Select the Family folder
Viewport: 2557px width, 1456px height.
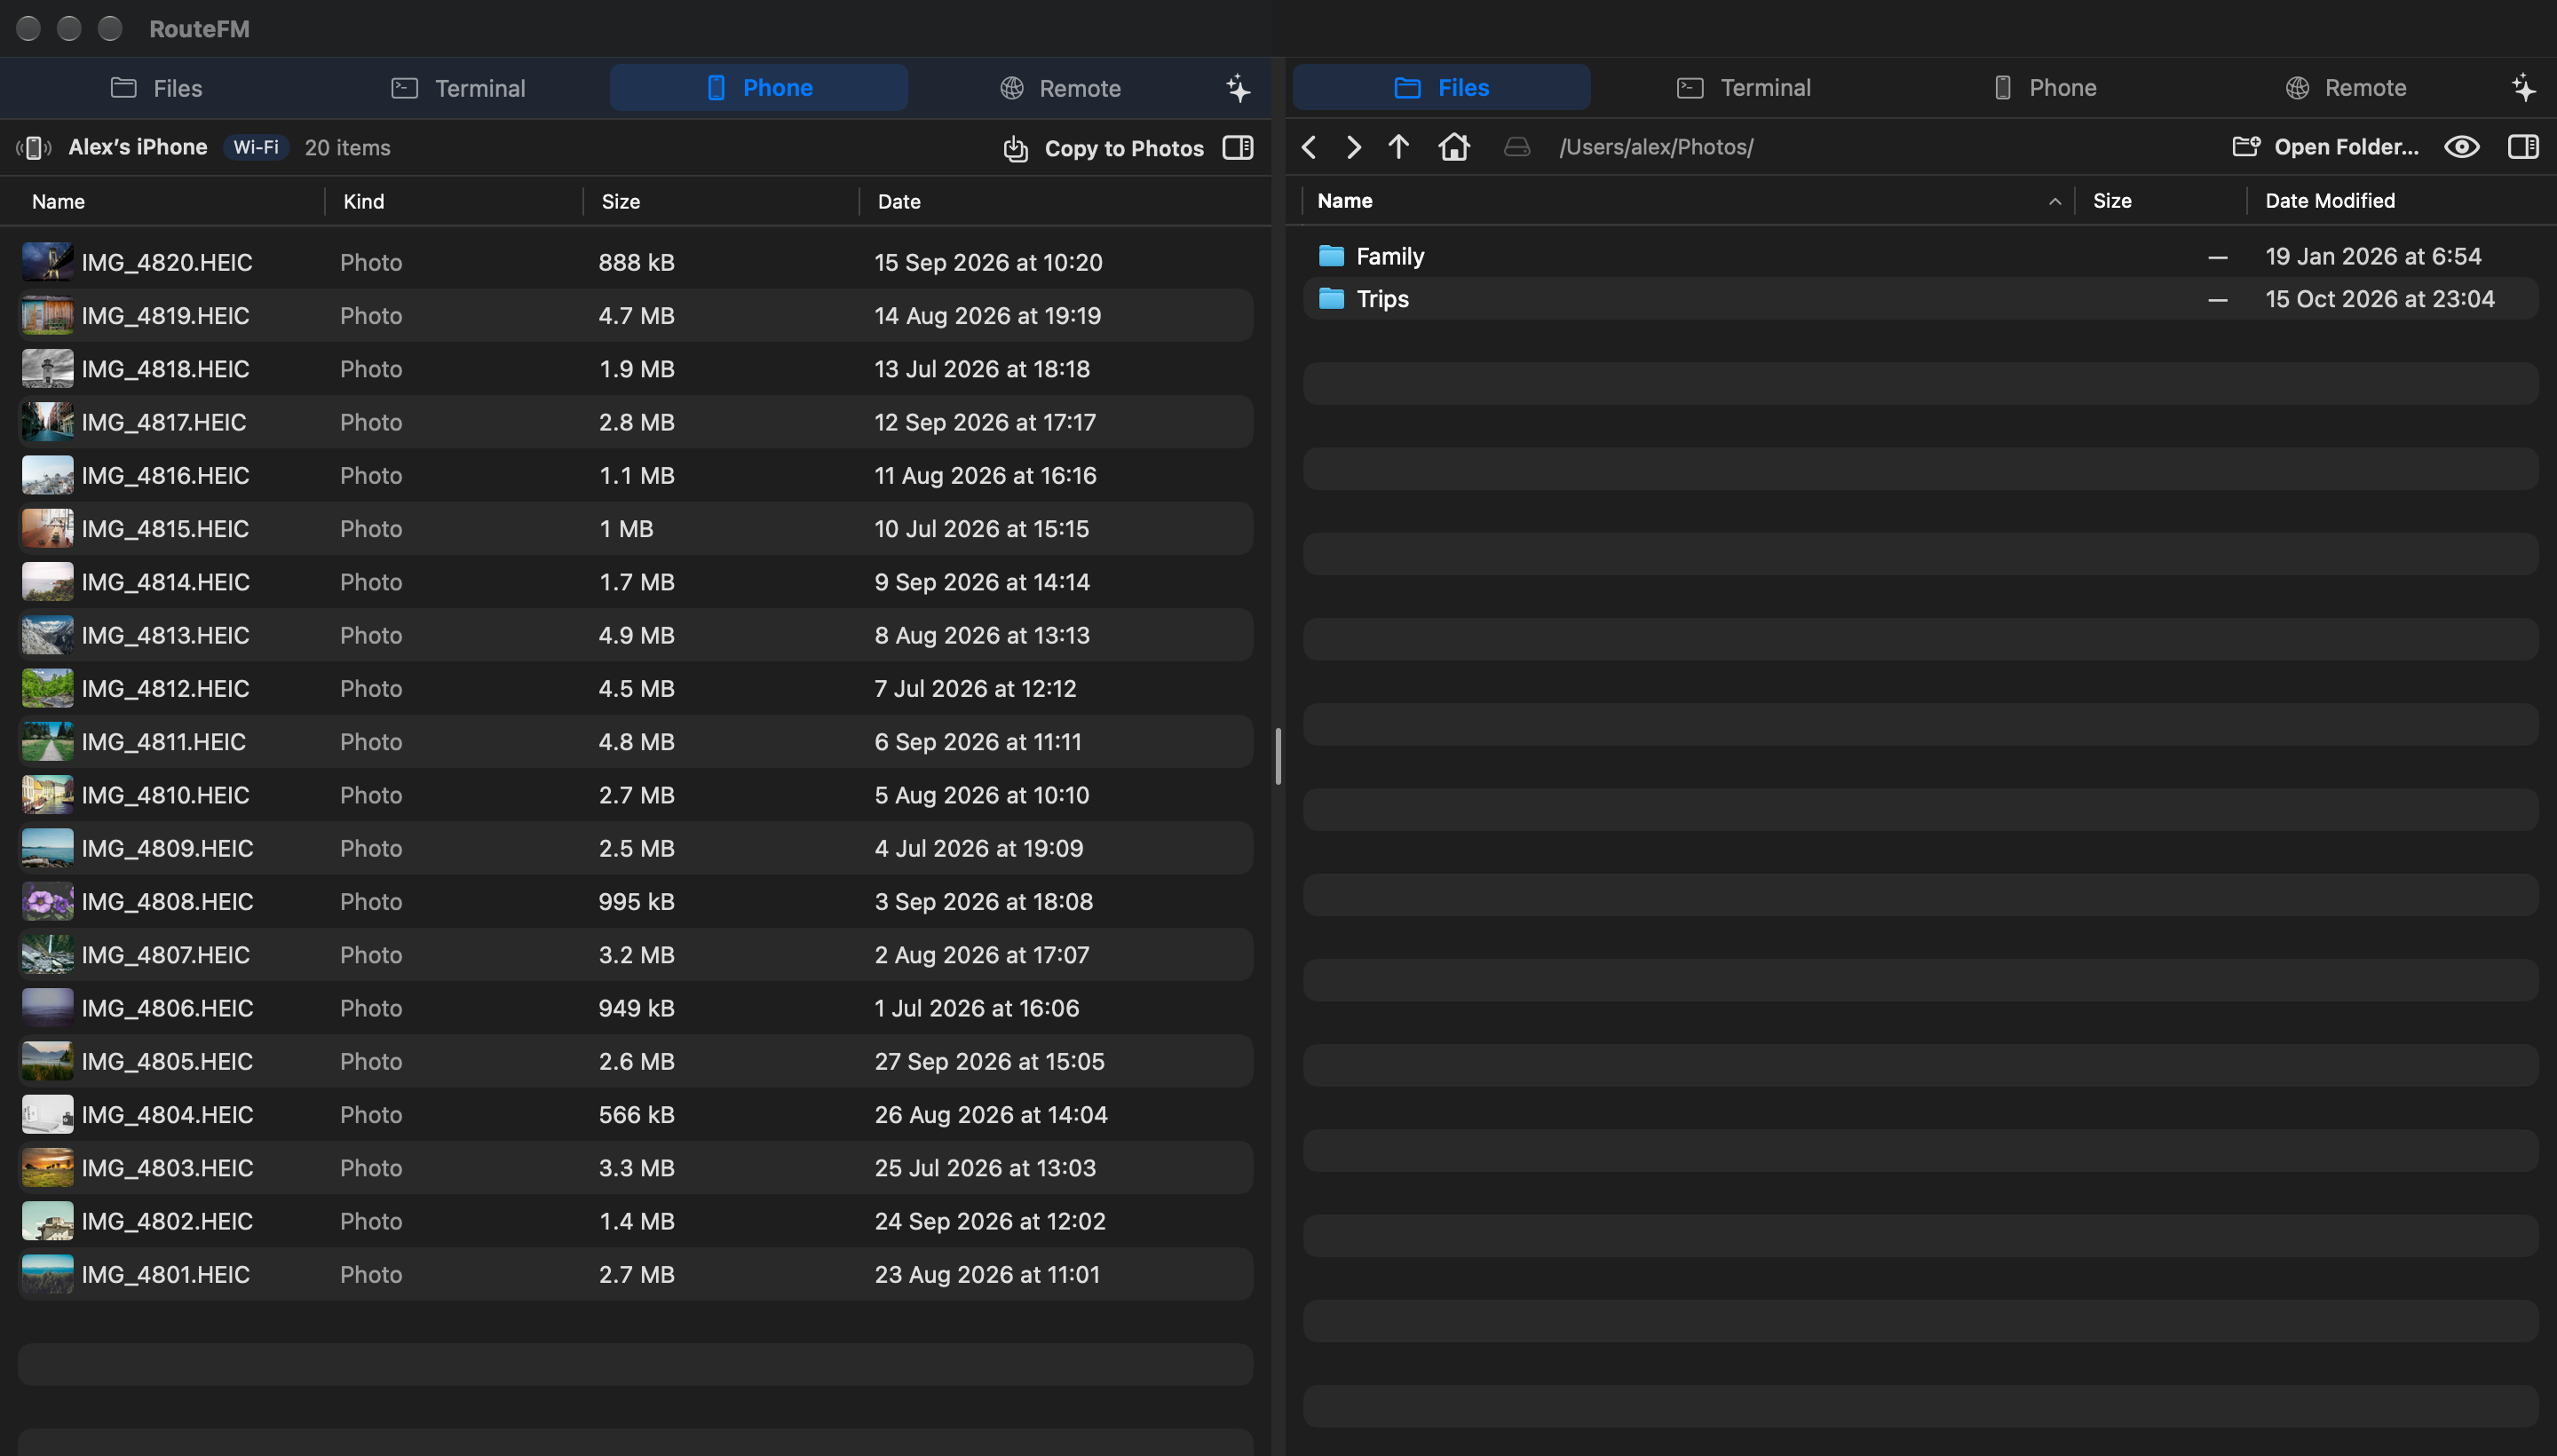coord(1920,256)
